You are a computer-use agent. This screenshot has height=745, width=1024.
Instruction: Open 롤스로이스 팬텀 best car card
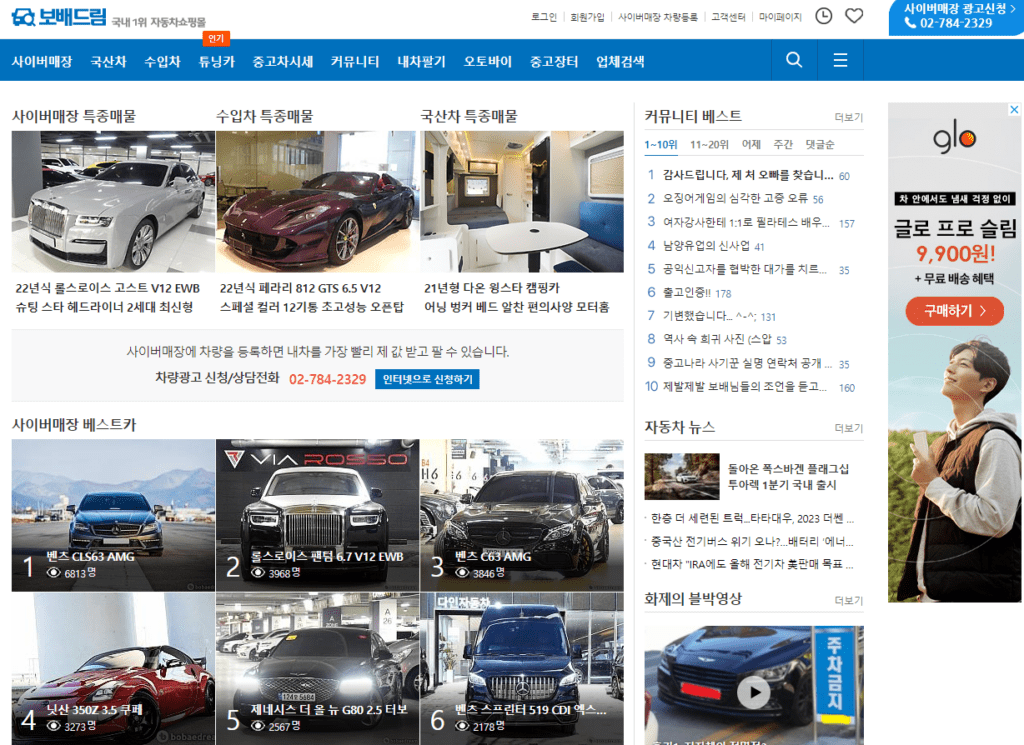click(x=317, y=515)
